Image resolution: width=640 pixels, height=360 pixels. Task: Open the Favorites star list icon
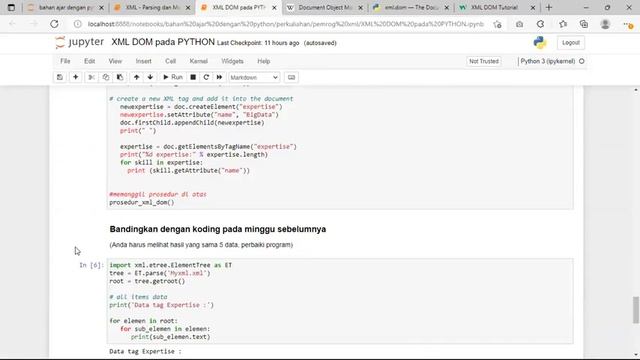563,24
